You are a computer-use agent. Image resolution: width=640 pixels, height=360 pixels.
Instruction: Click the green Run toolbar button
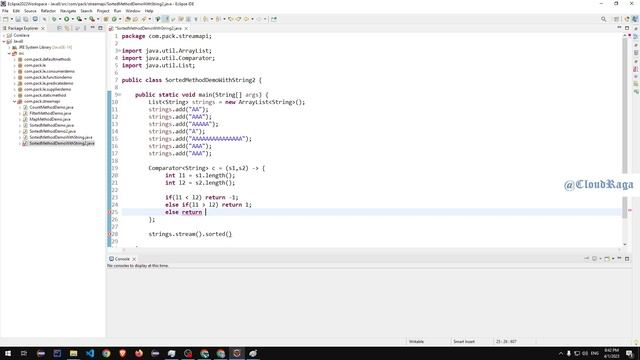click(x=67, y=19)
